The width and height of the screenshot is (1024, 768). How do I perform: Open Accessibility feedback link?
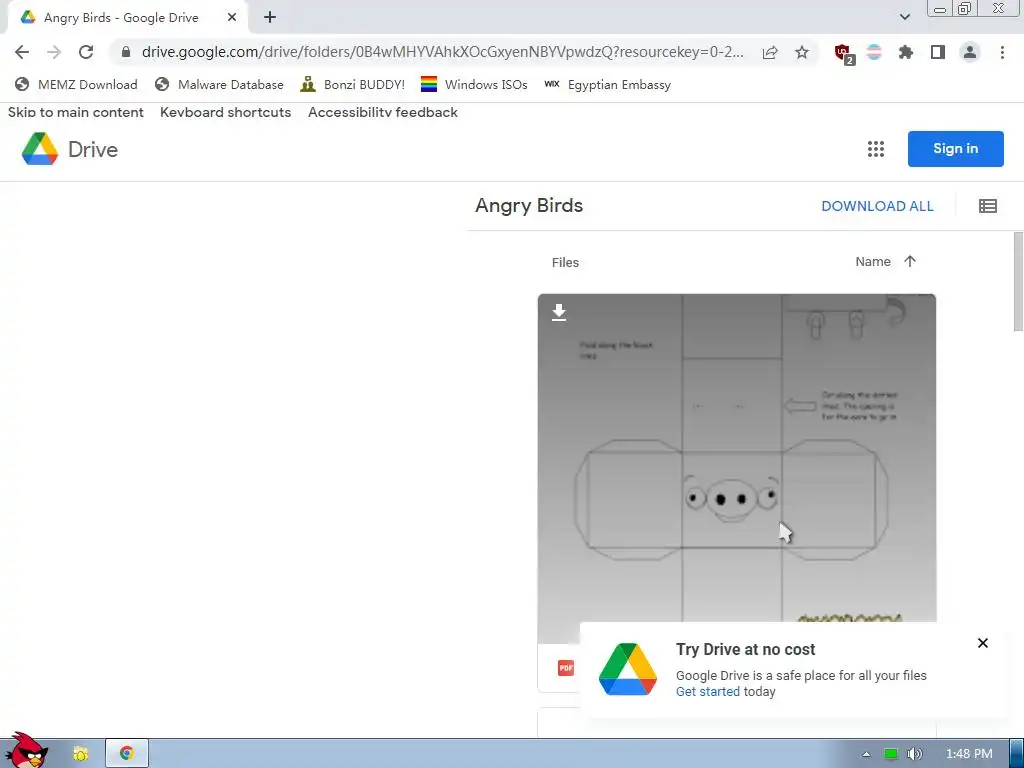click(x=383, y=112)
